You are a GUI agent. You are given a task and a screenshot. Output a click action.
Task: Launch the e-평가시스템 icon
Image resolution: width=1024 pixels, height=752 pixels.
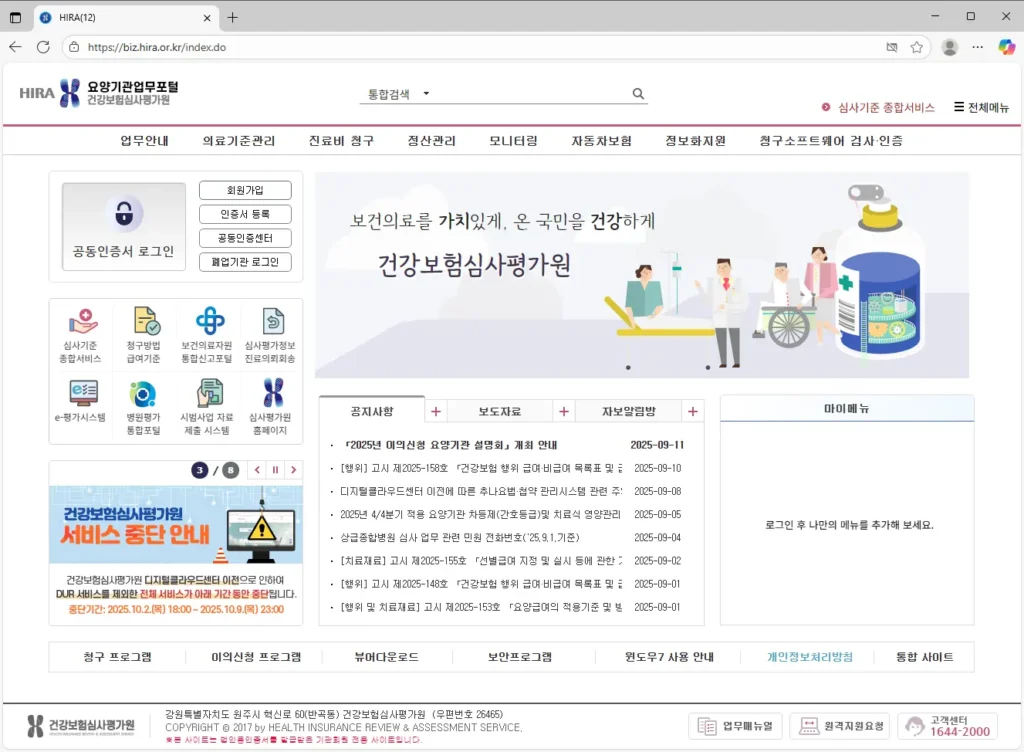point(81,401)
